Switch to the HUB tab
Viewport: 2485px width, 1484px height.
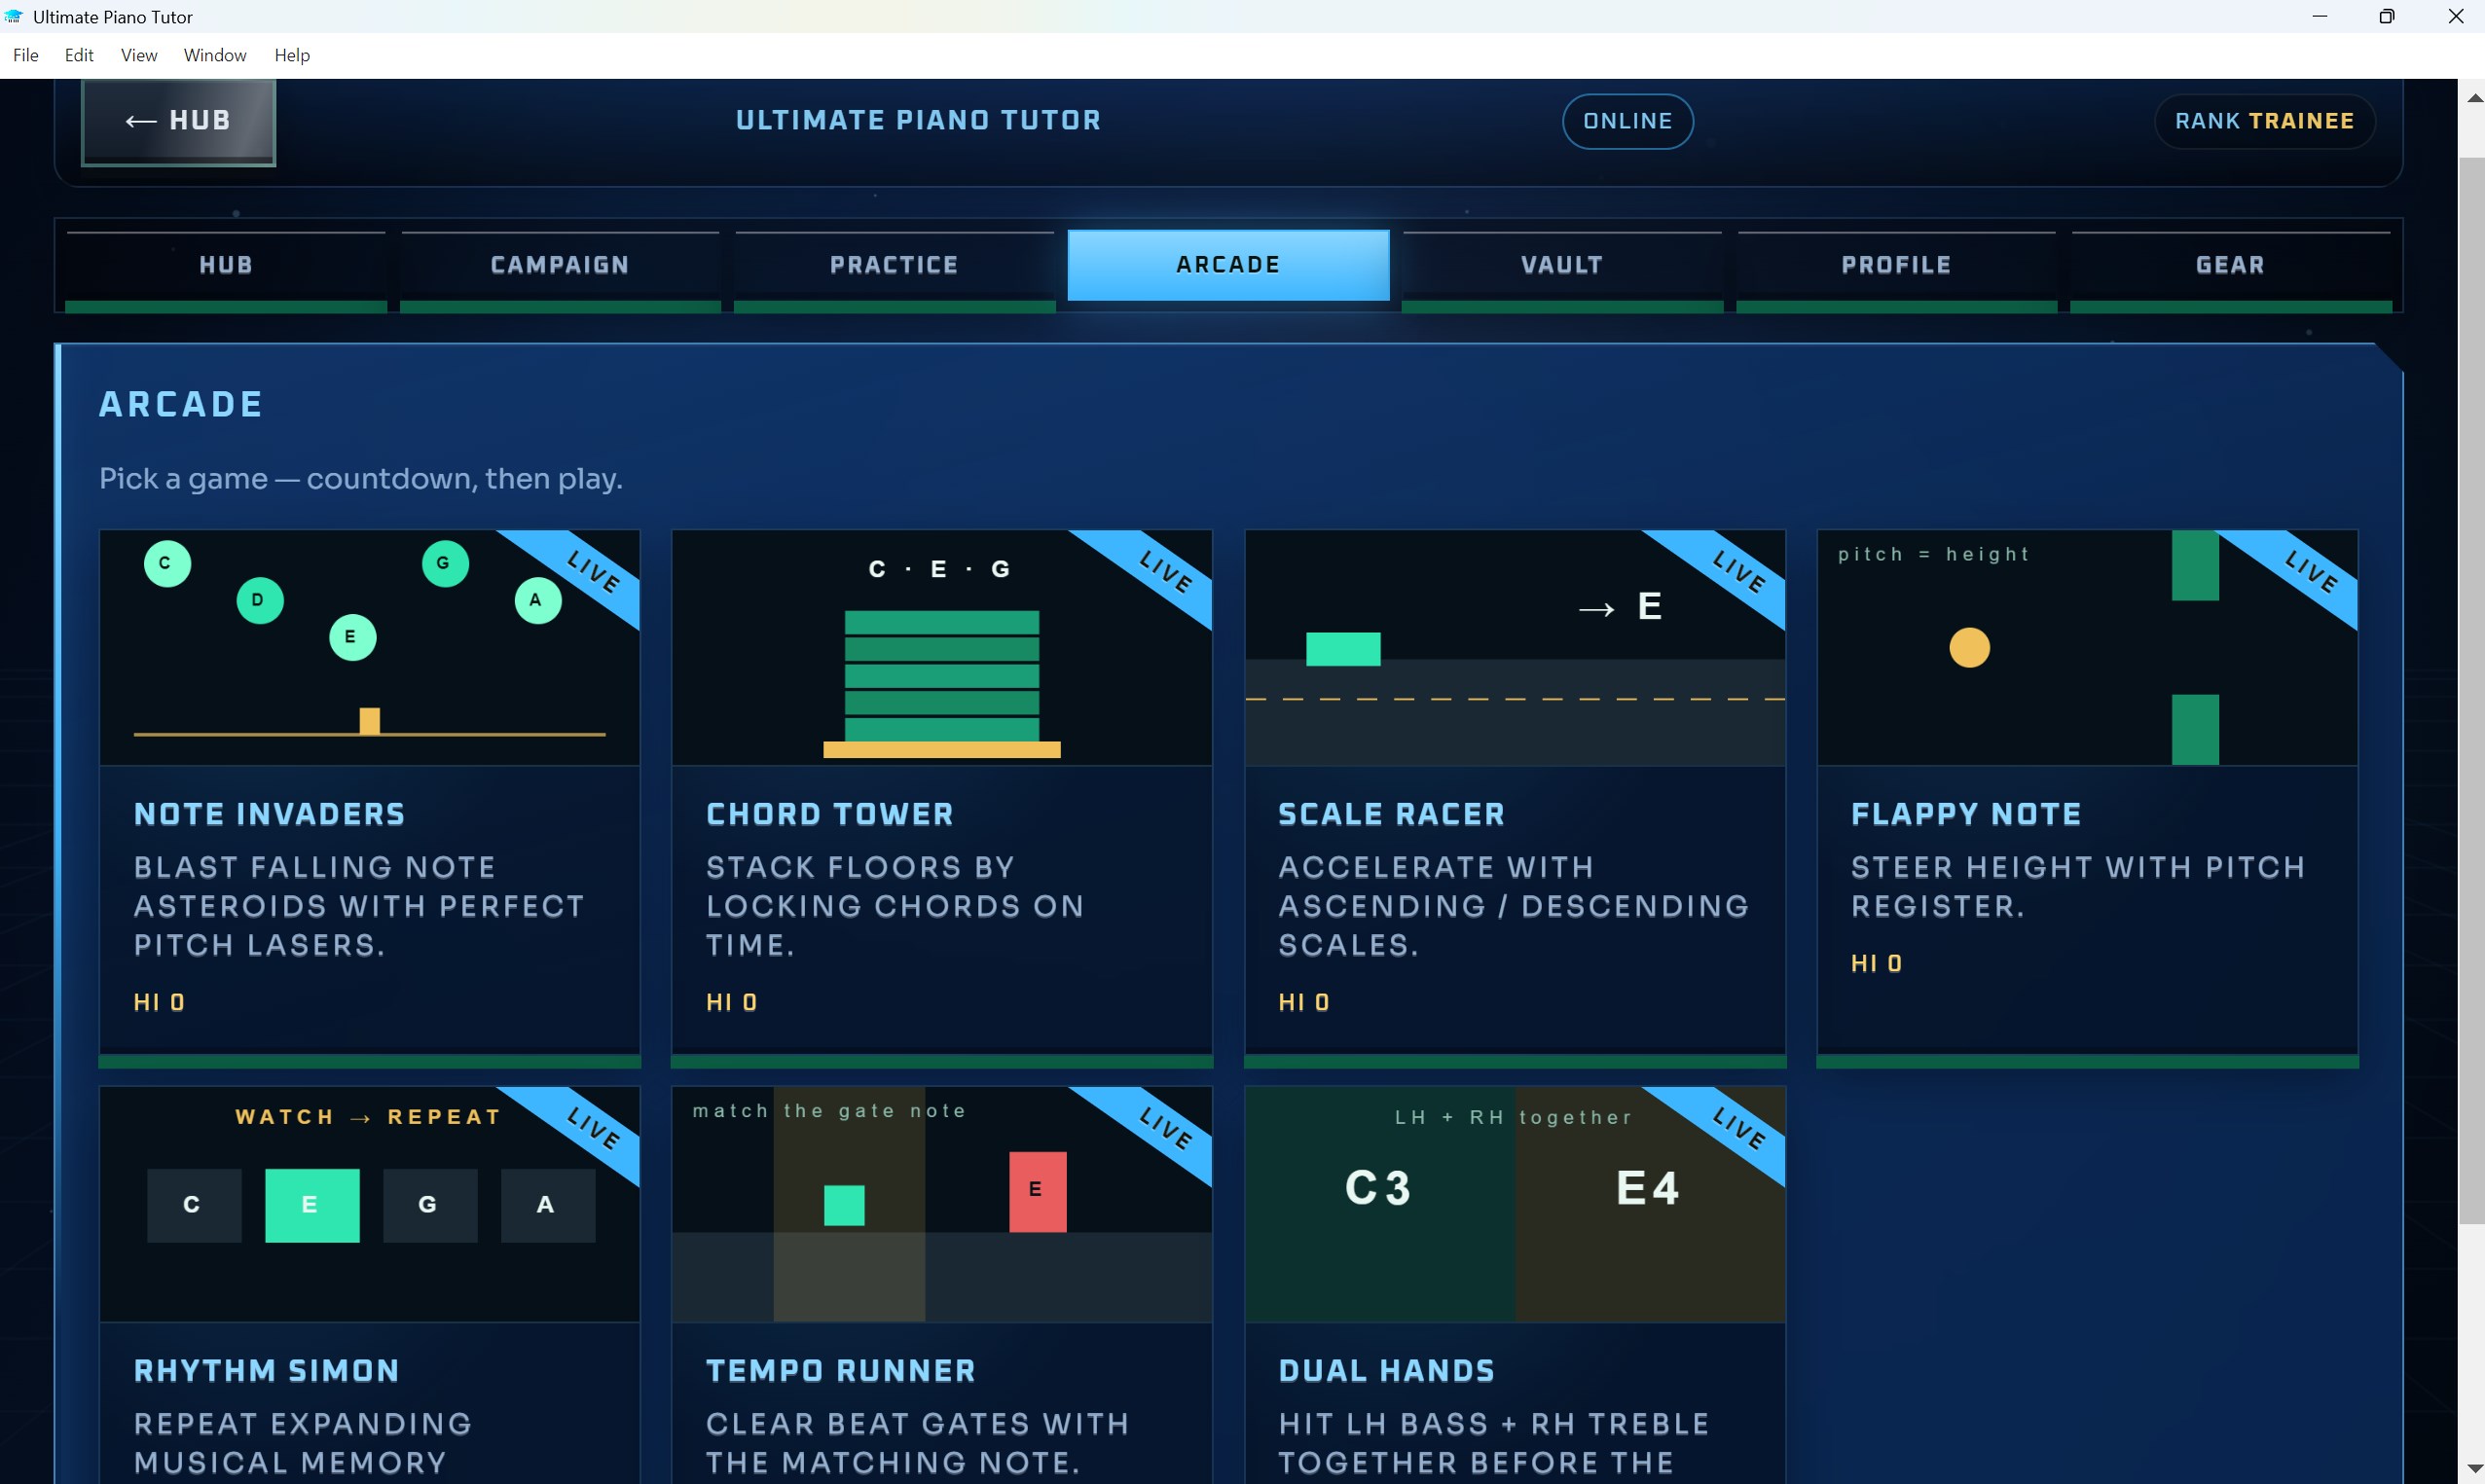[x=226, y=265]
